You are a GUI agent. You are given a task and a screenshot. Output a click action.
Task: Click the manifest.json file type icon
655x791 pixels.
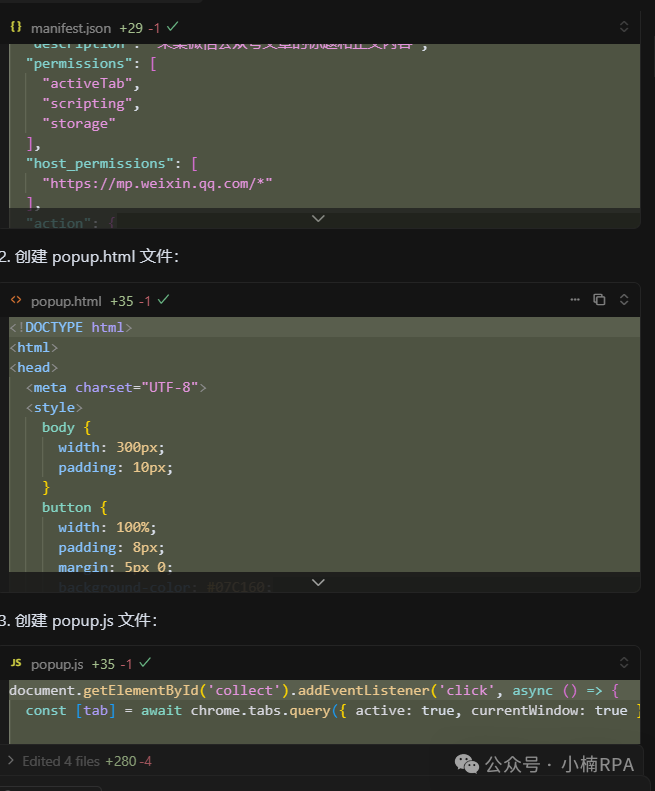click(16, 27)
